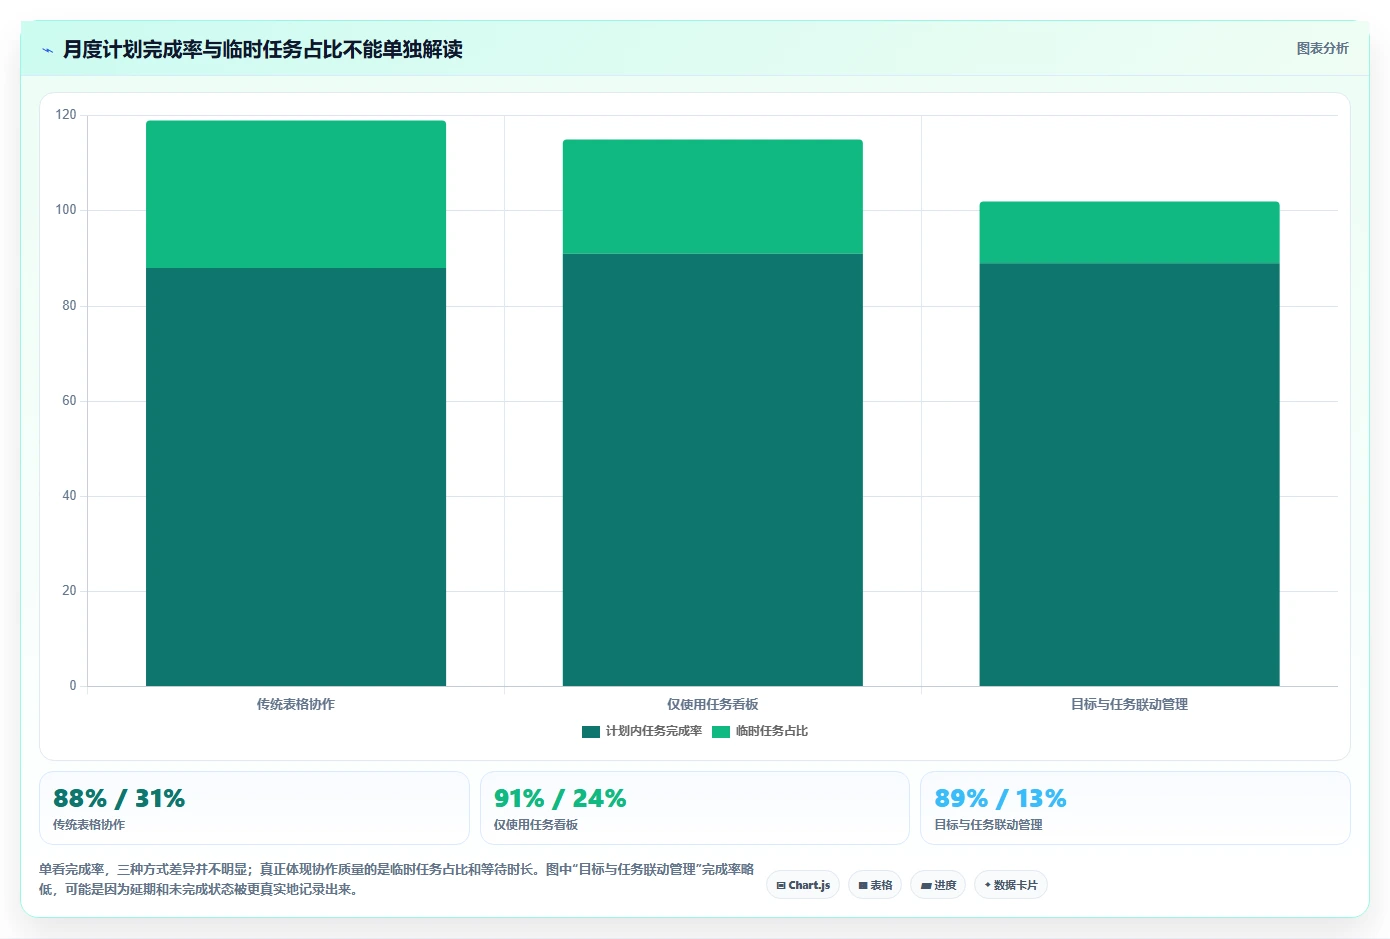Click the light green segment for 传统表格协作

(296, 194)
